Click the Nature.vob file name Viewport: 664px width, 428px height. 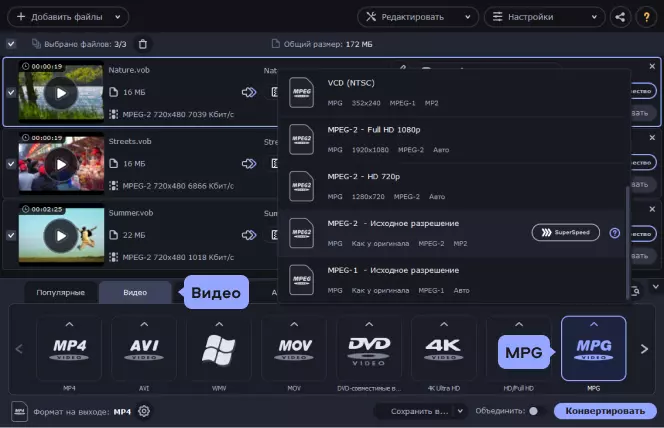pyautogui.click(x=129, y=70)
